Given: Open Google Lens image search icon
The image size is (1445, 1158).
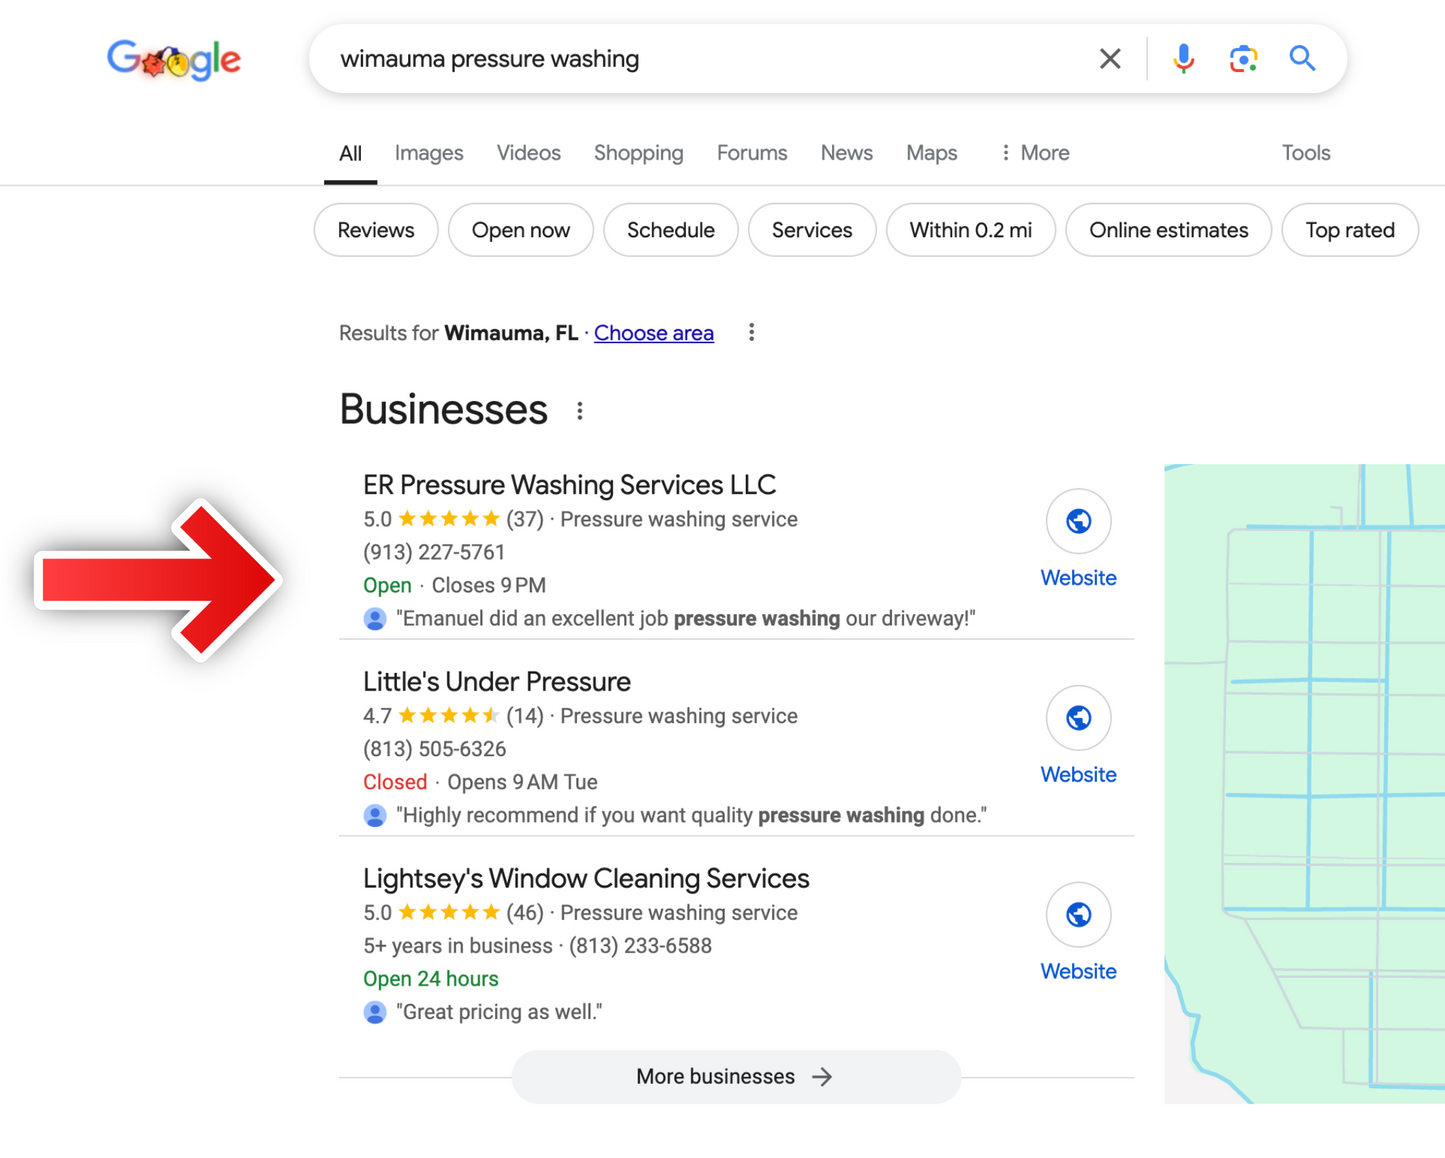Looking at the screenshot, I should pyautogui.click(x=1242, y=59).
